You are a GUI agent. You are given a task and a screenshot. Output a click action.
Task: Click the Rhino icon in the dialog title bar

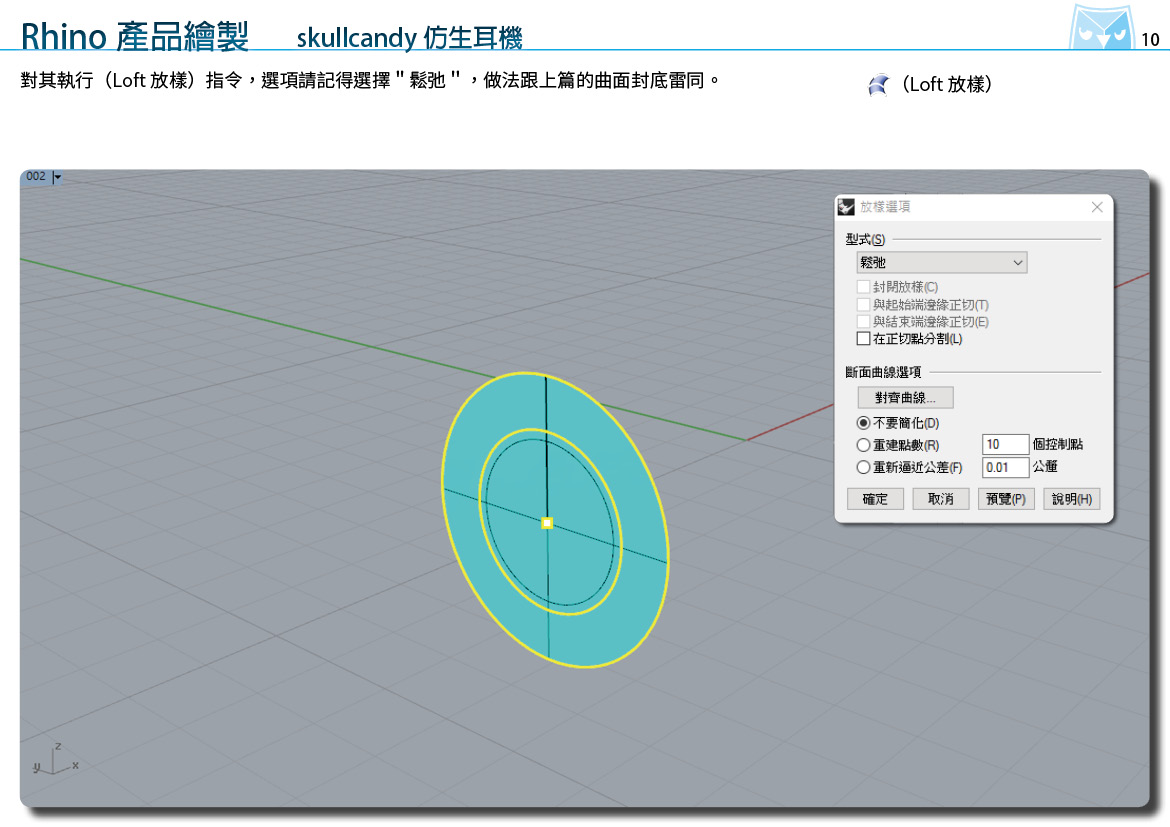point(846,207)
